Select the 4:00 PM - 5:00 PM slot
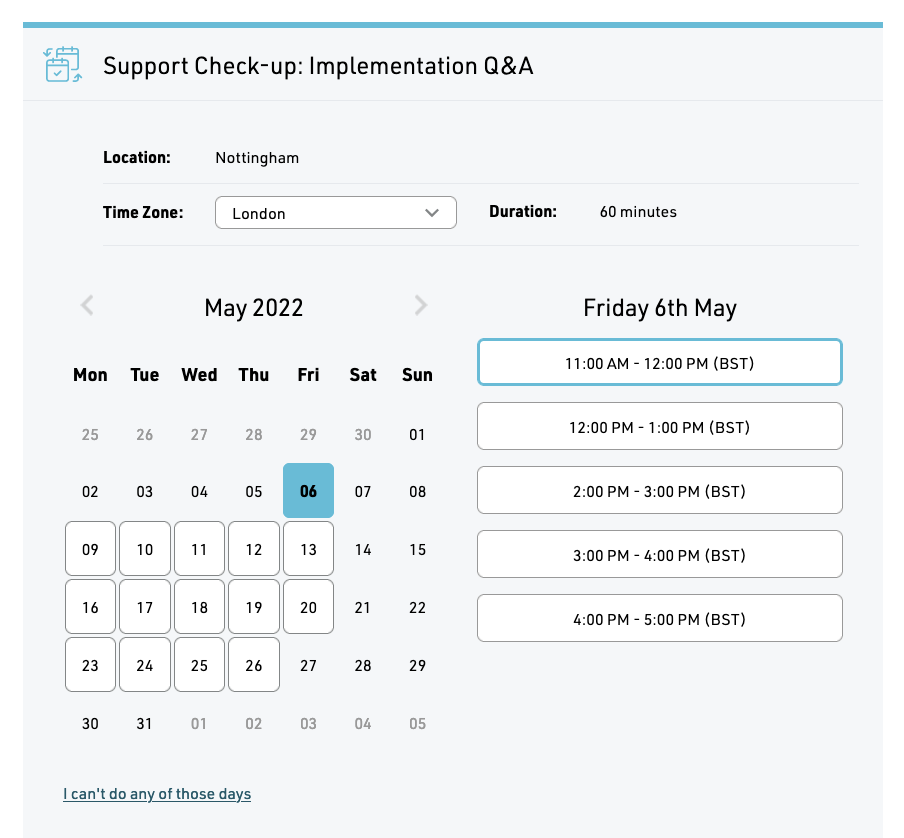Screen dimensions: 904x838 tap(660, 618)
